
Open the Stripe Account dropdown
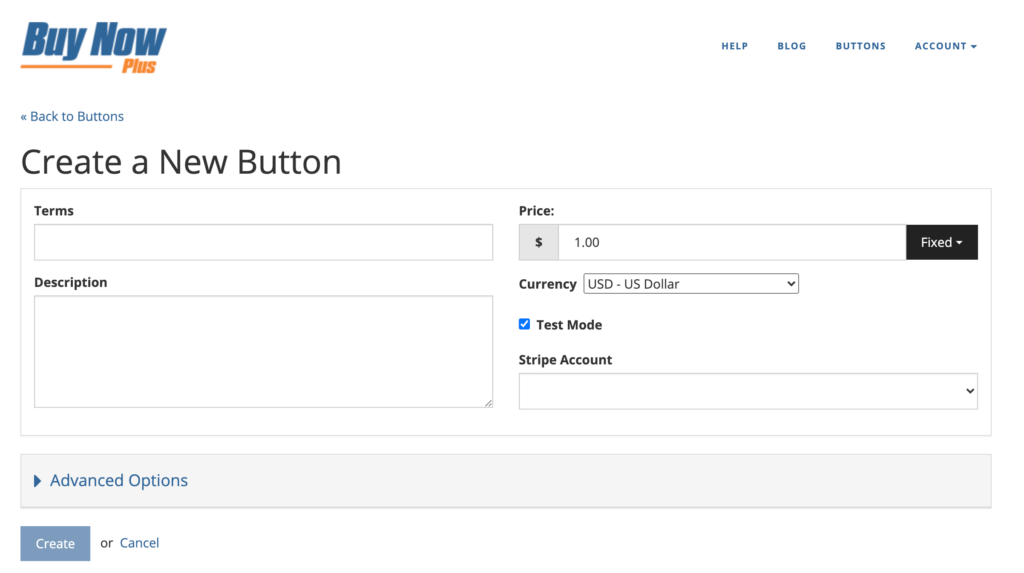pyautogui.click(x=748, y=391)
